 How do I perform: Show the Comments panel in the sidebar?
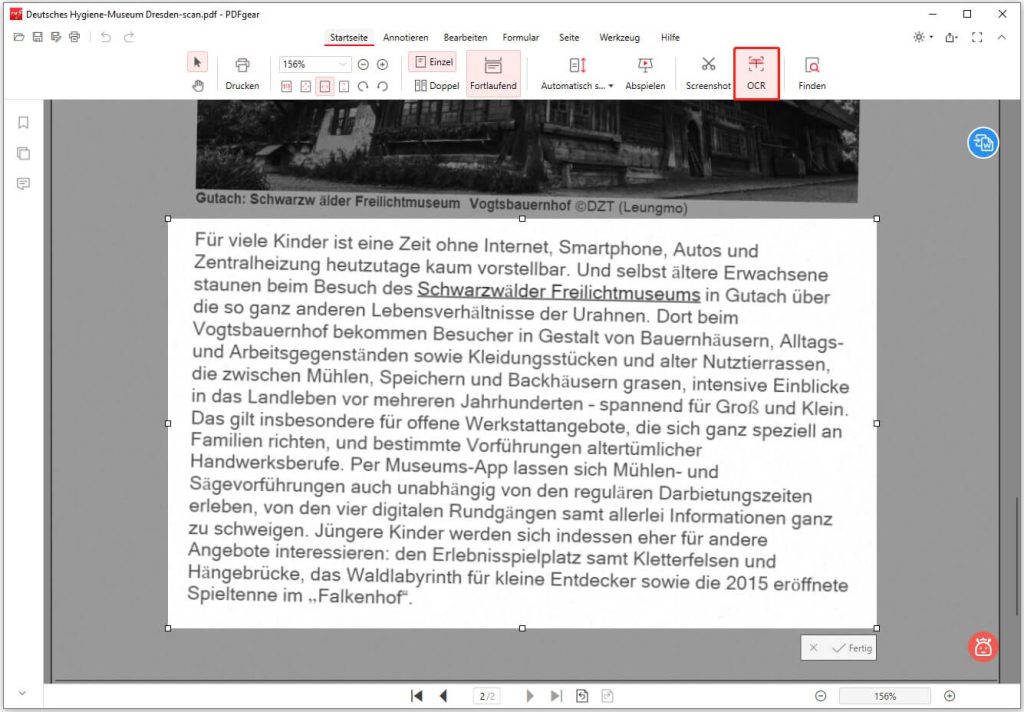(x=23, y=184)
